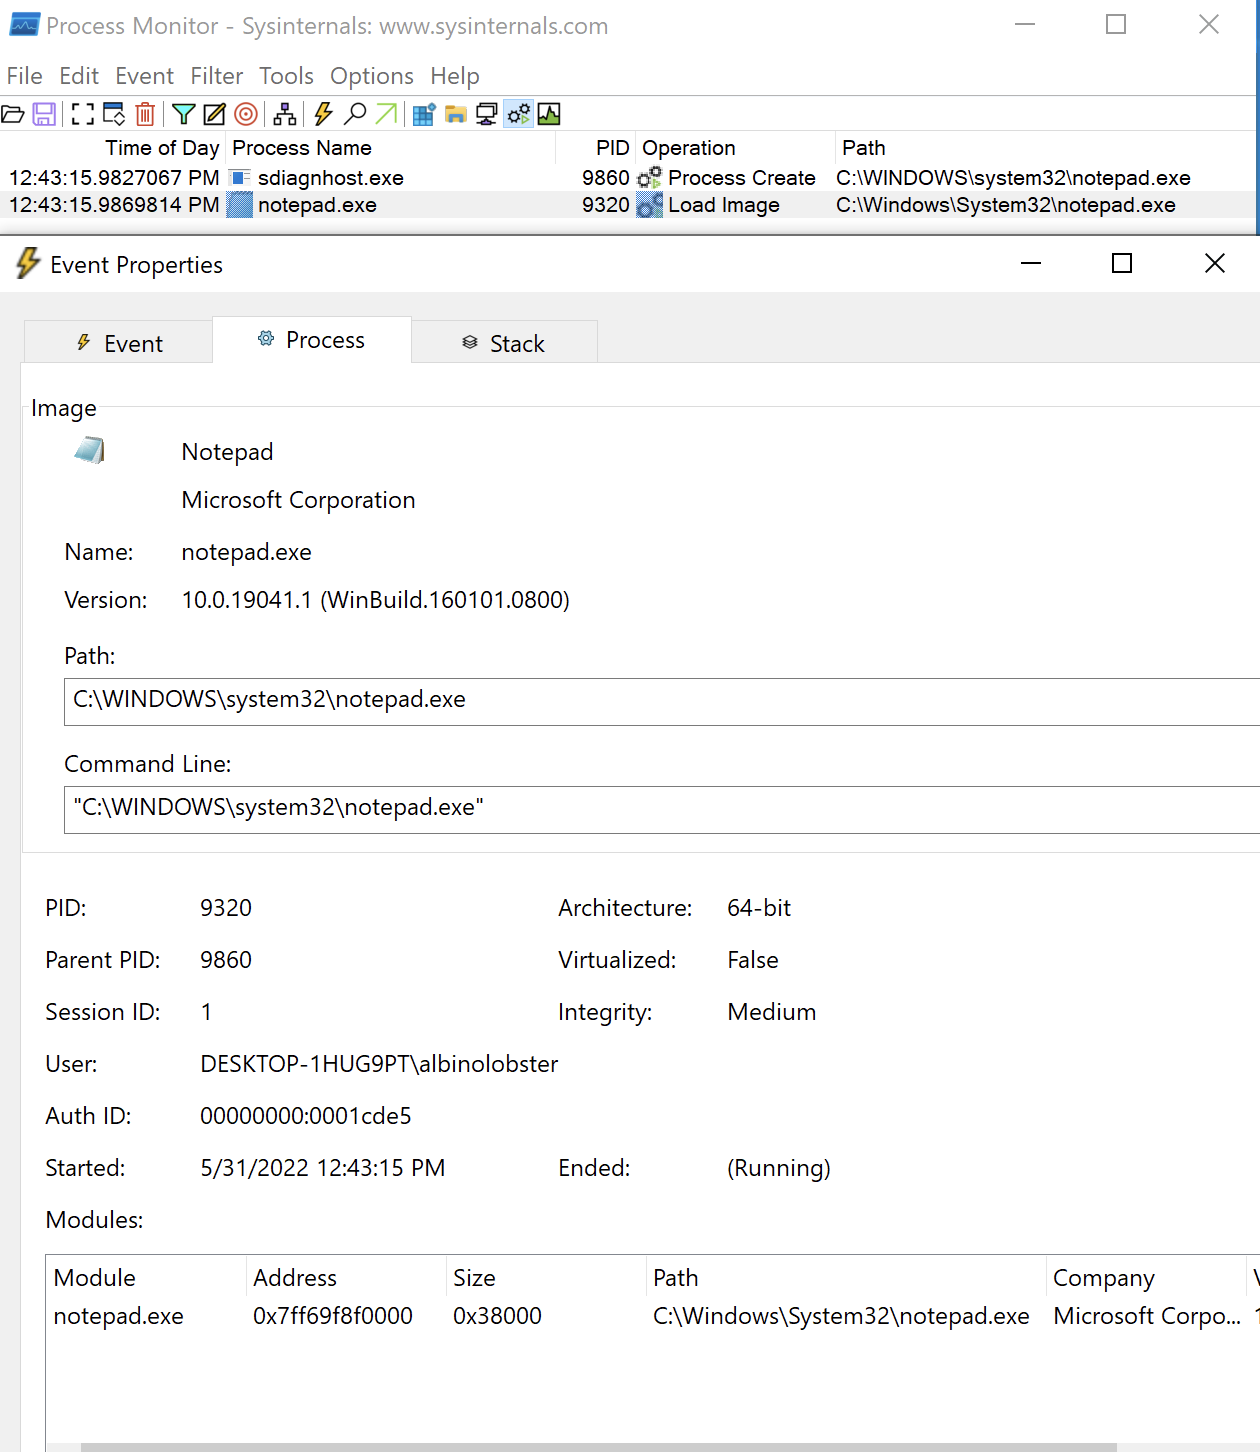Open the Event menu
The height and width of the screenshot is (1452, 1260).
(145, 76)
